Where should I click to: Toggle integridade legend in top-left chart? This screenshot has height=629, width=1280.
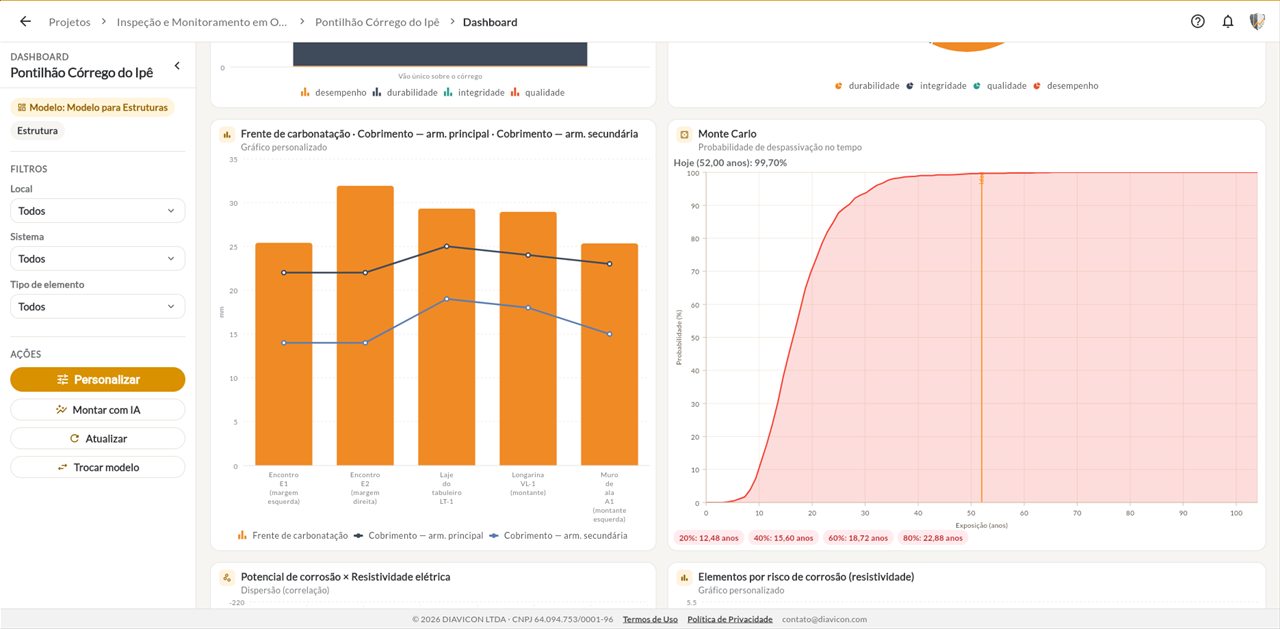tap(474, 92)
